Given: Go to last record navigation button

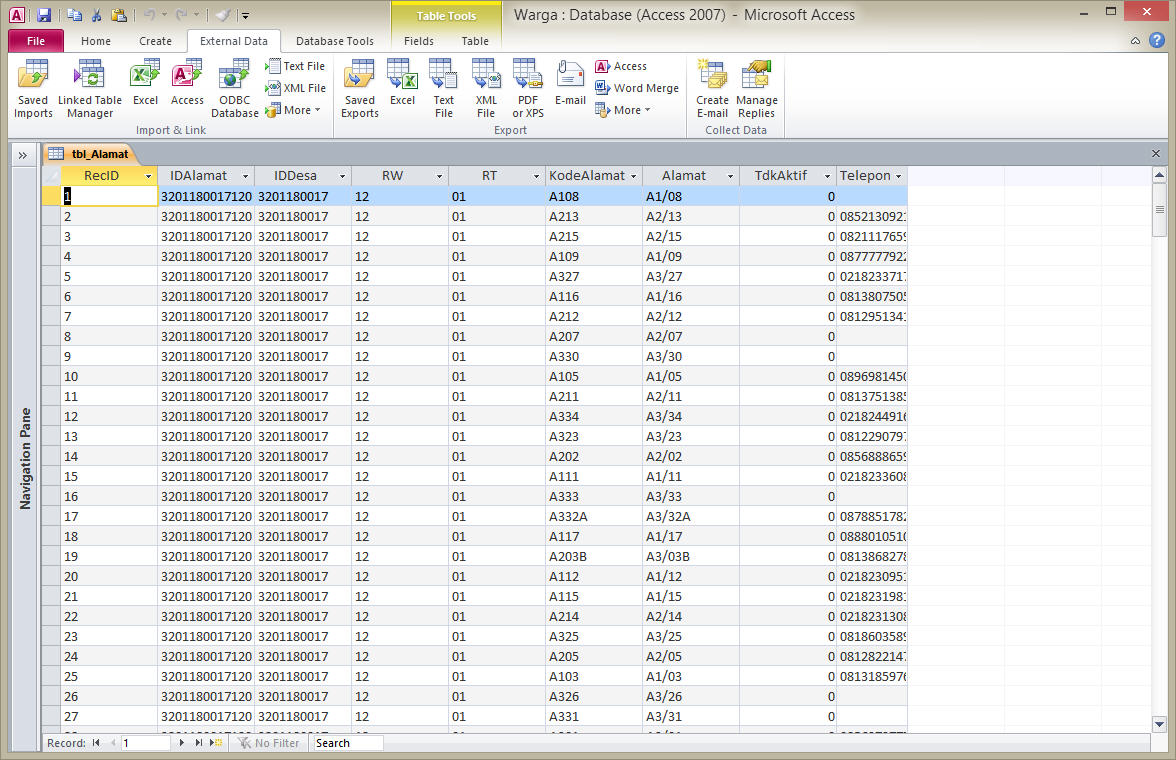Looking at the screenshot, I should tap(199, 743).
